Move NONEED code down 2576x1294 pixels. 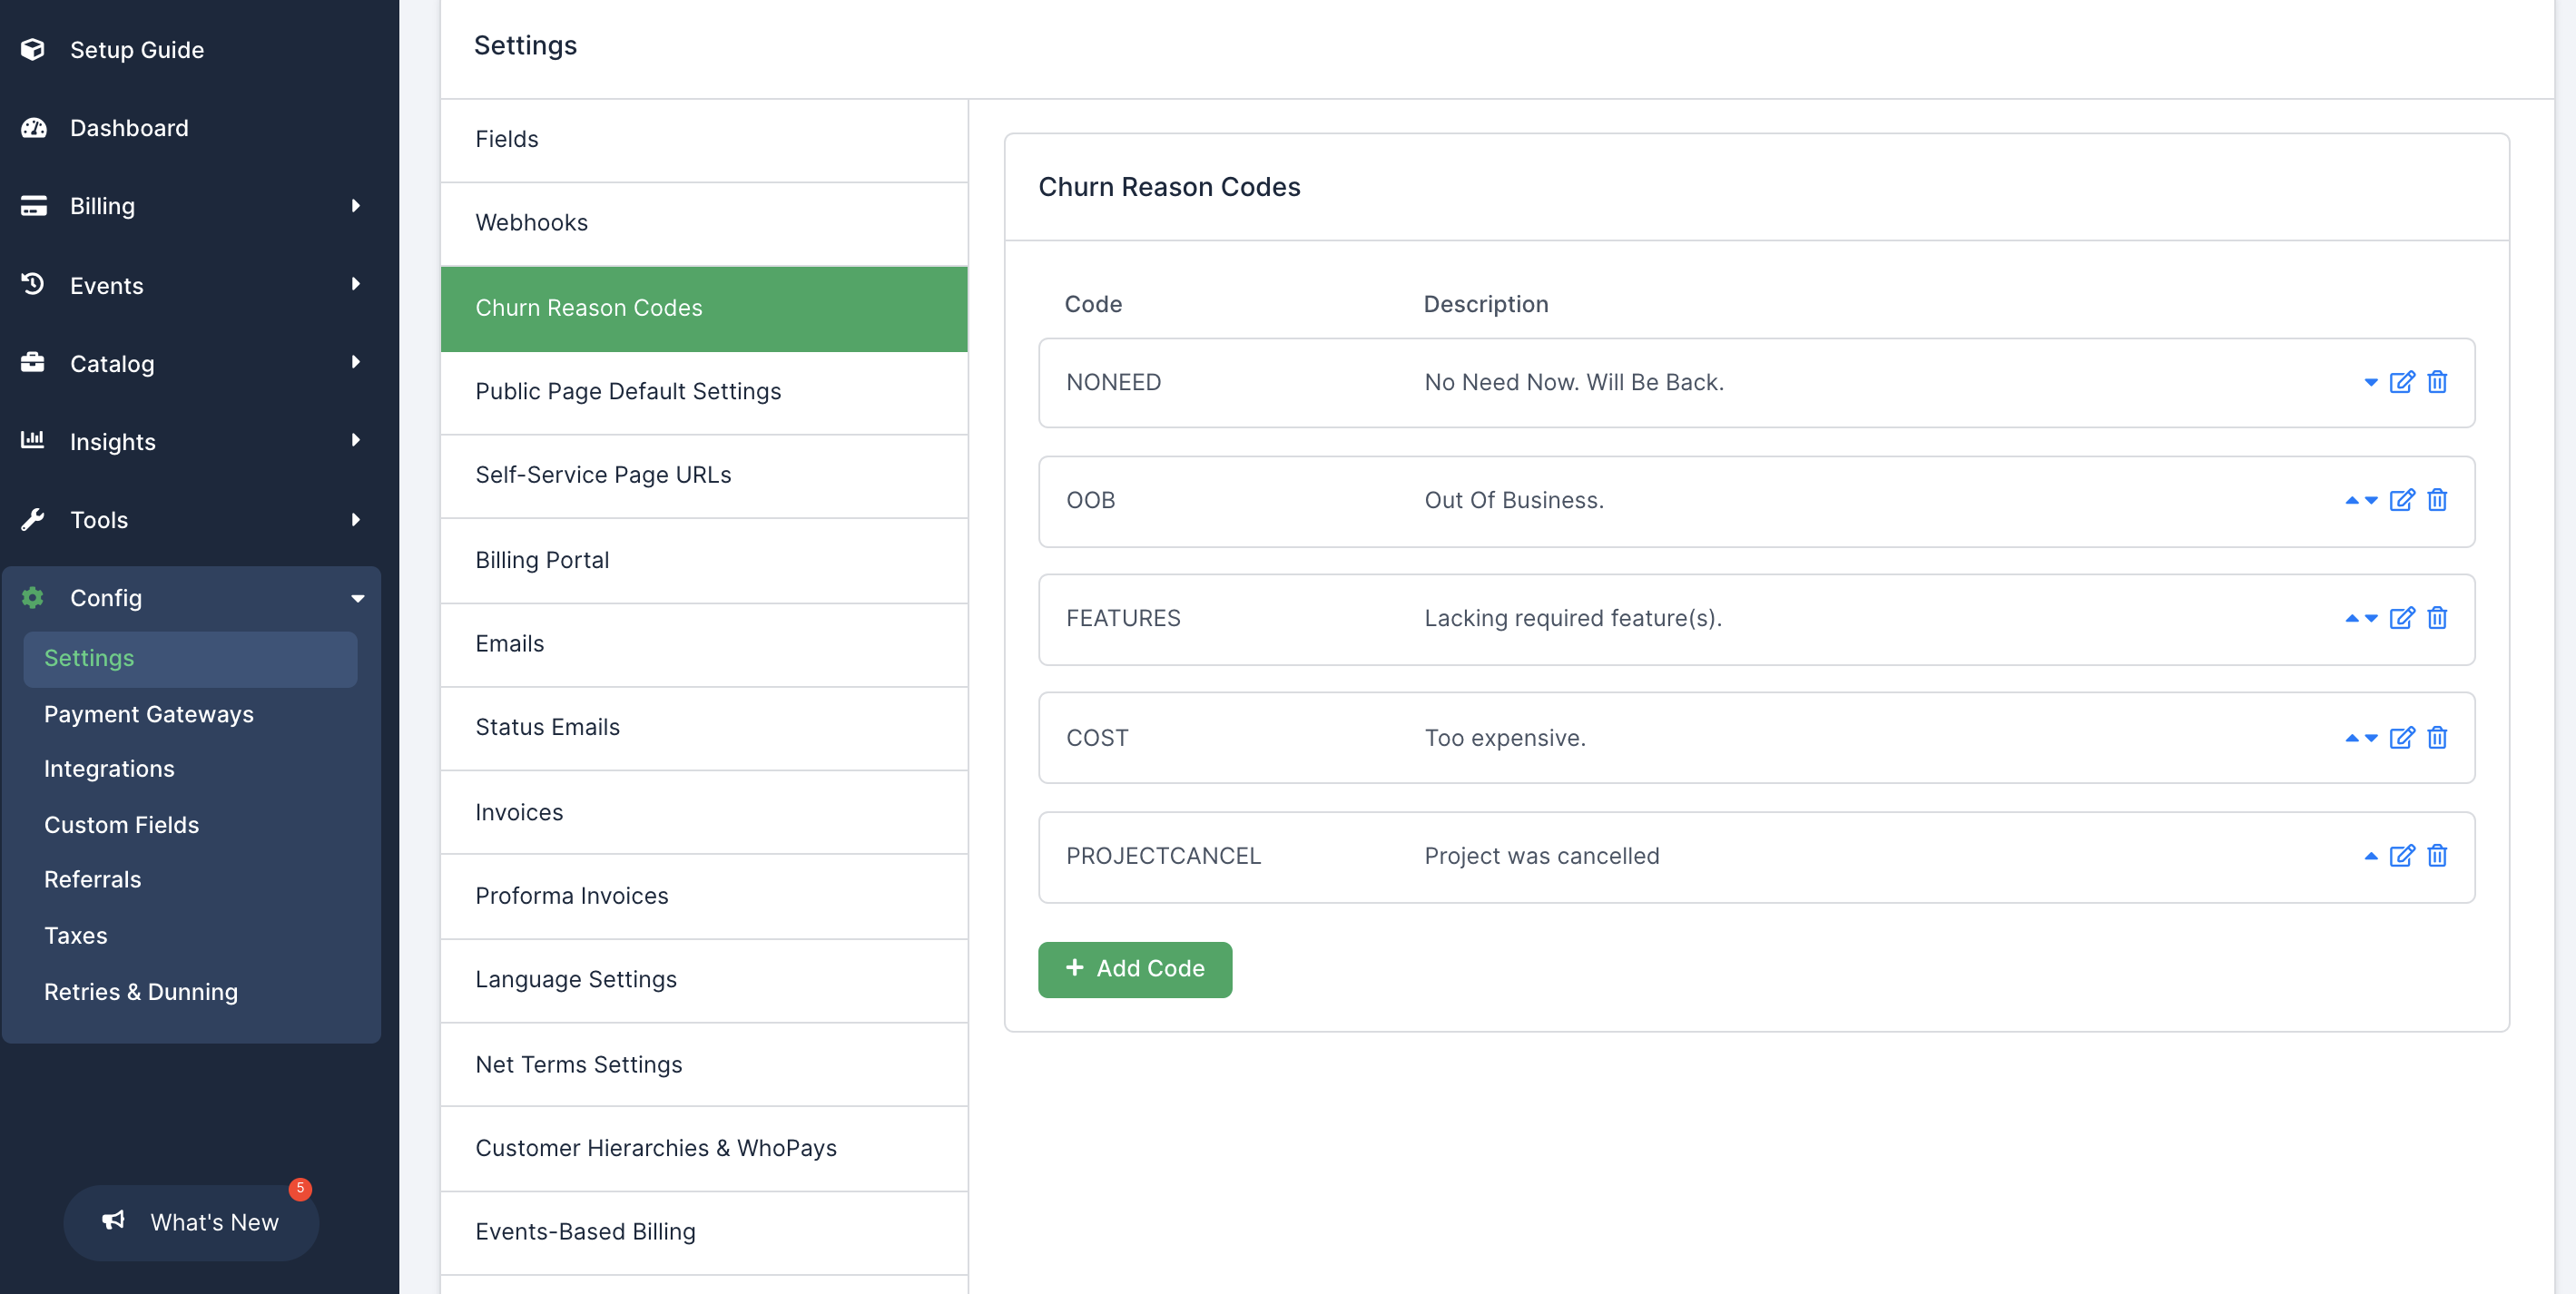click(x=2370, y=382)
